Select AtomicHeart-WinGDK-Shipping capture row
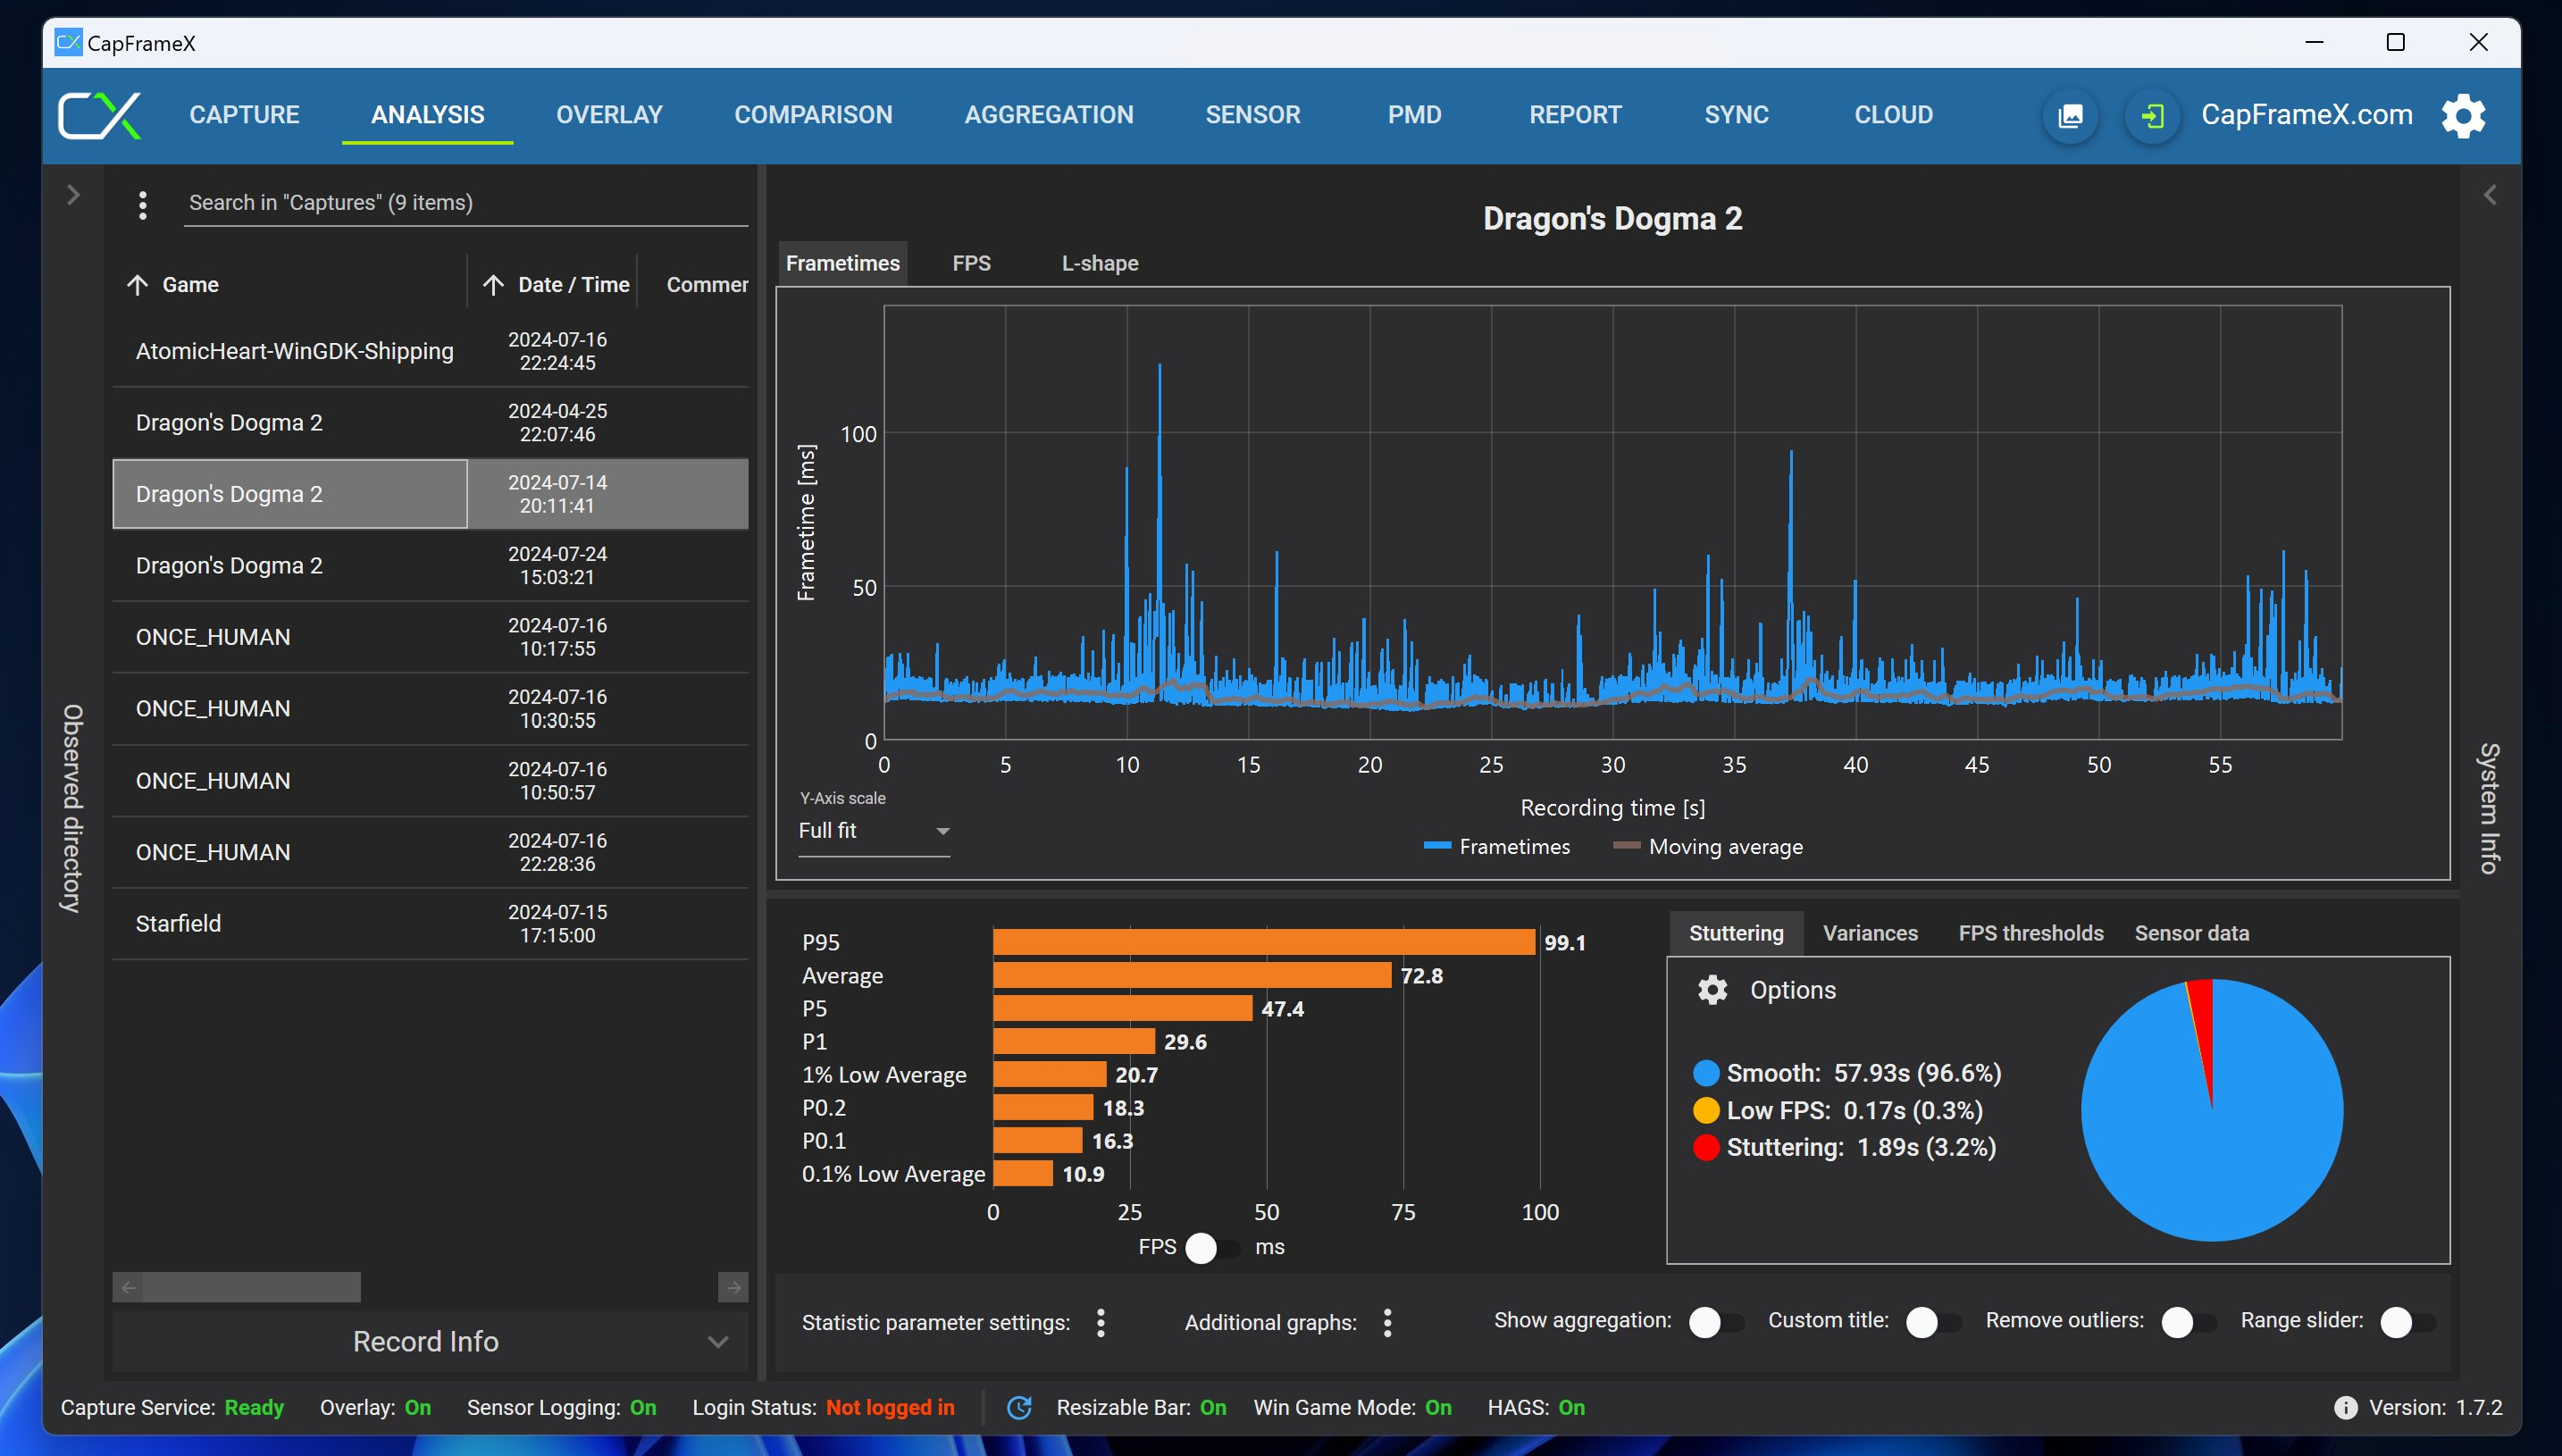Image resolution: width=2562 pixels, height=1456 pixels. (430, 352)
